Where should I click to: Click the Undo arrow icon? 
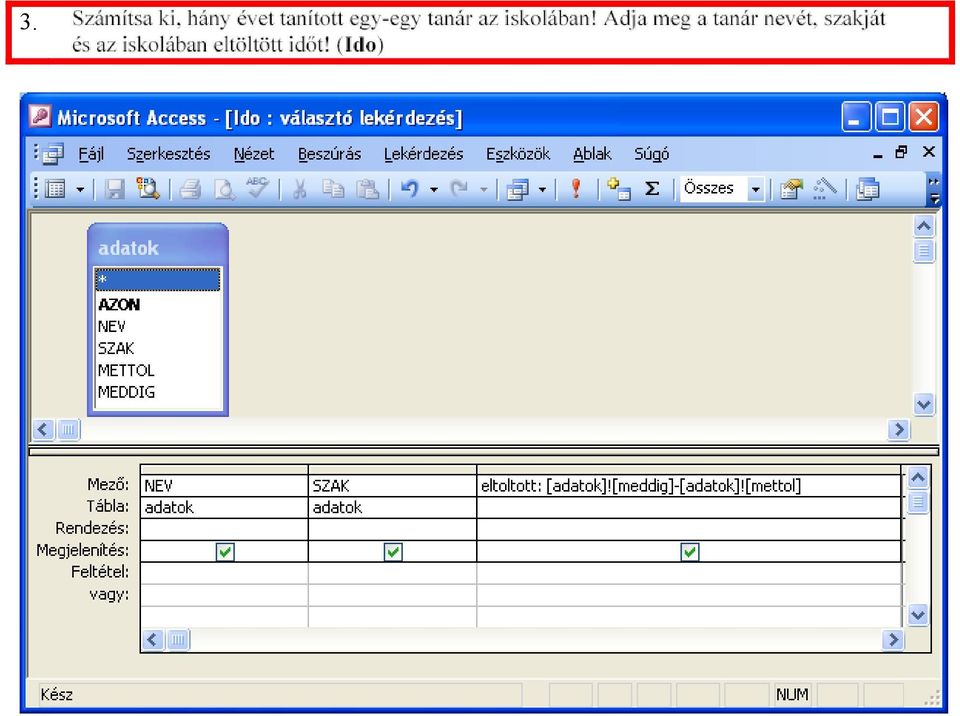(x=410, y=189)
